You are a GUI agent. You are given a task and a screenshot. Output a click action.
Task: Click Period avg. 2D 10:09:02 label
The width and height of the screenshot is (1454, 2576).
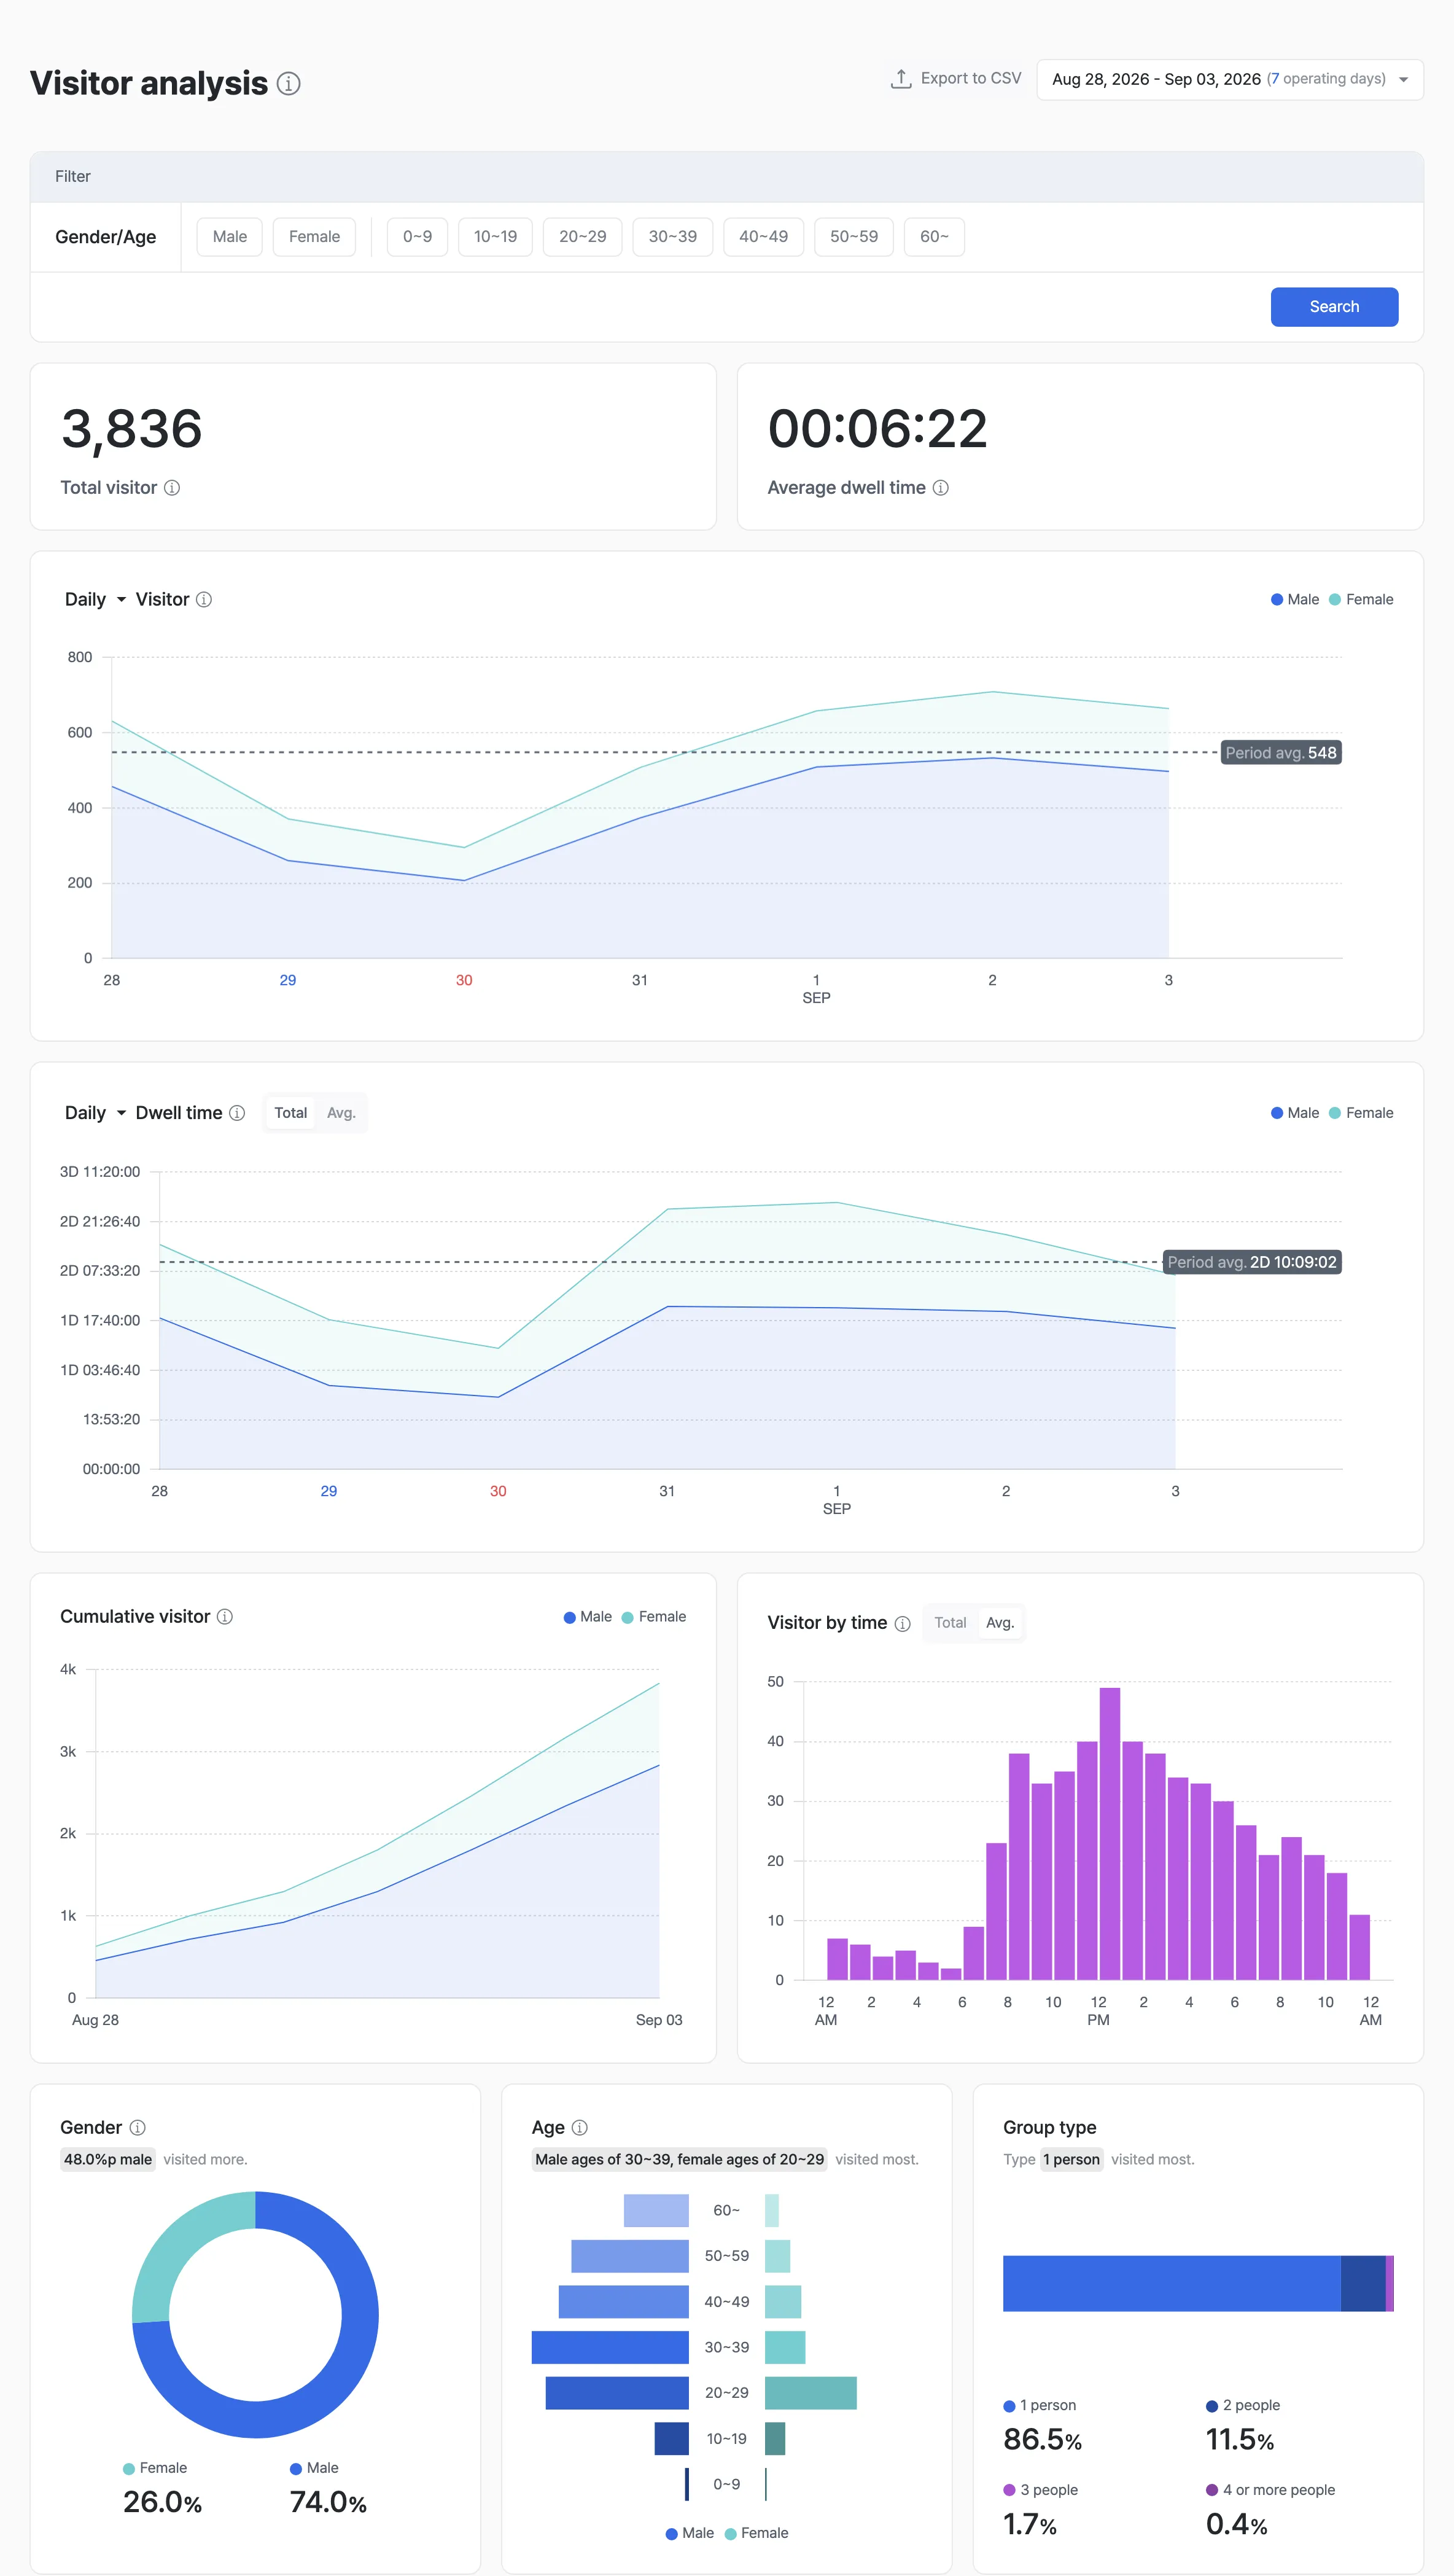[x=1252, y=1262]
